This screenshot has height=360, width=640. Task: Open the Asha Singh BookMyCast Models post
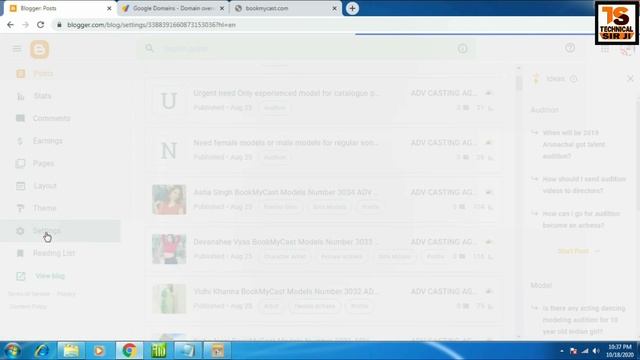pyautogui.click(x=286, y=192)
